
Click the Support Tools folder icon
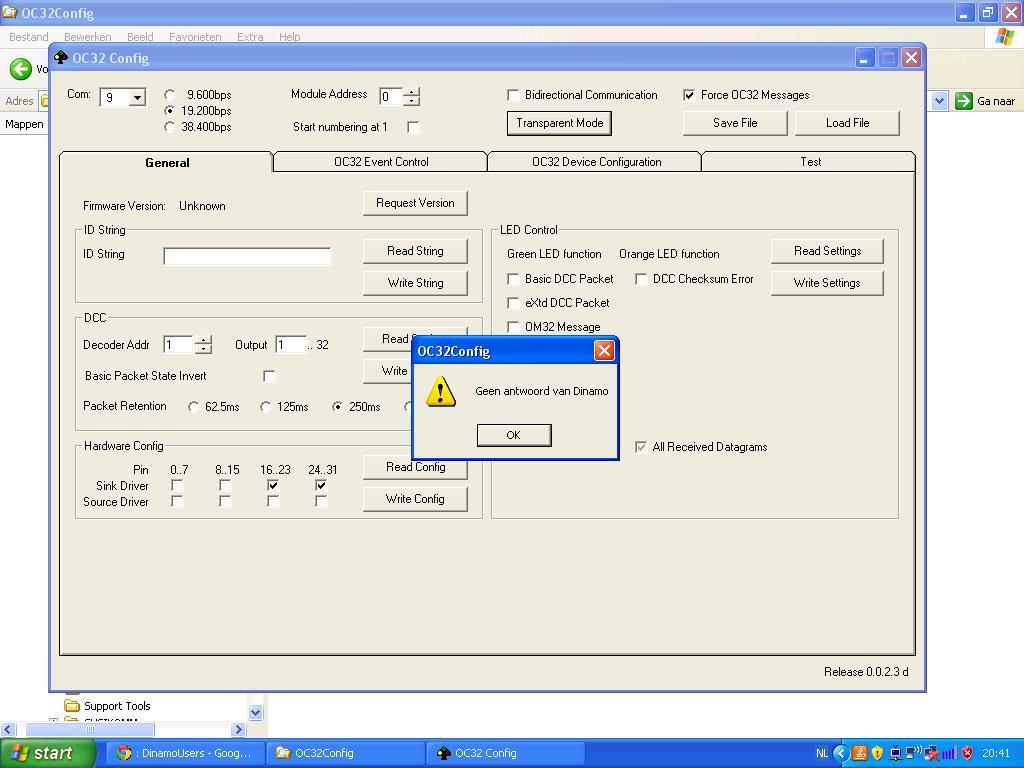pos(71,705)
